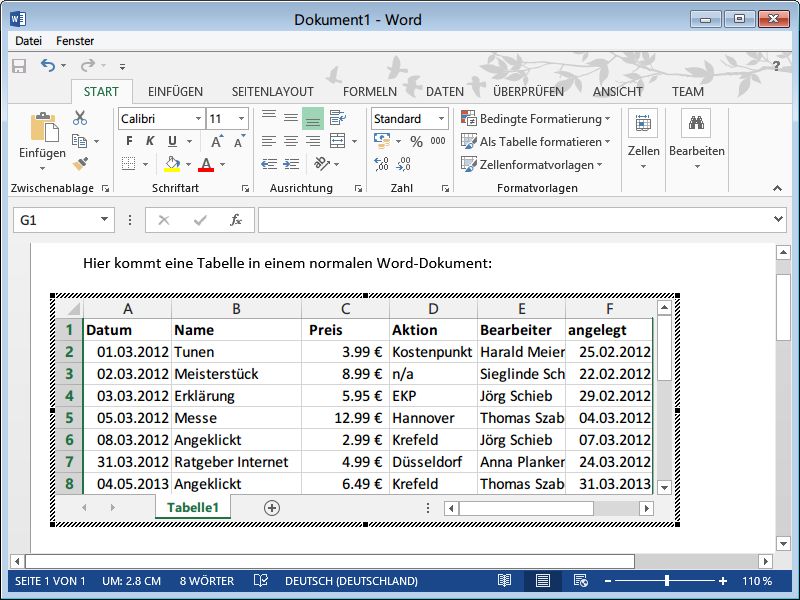Open Bedingte Formatierung menu

(535, 118)
